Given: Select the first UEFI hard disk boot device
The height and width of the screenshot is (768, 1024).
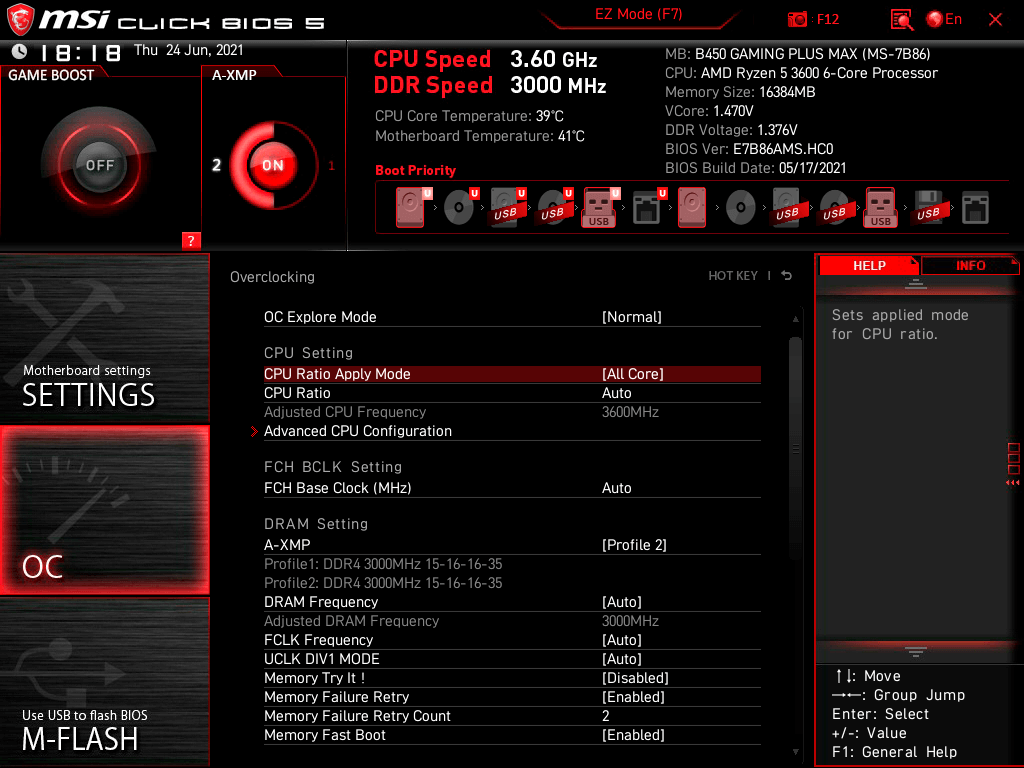Looking at the screenshot, I should (x=410, y=208).
